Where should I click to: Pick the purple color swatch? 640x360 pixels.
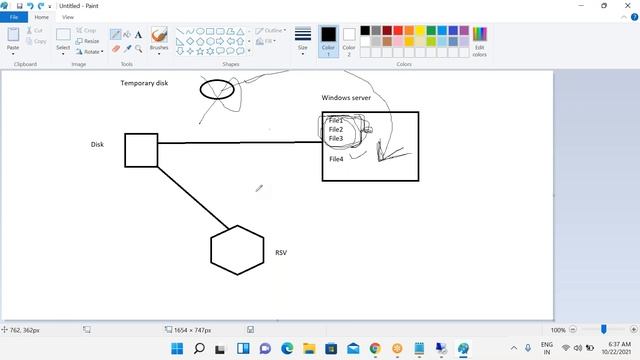point(464,31)
